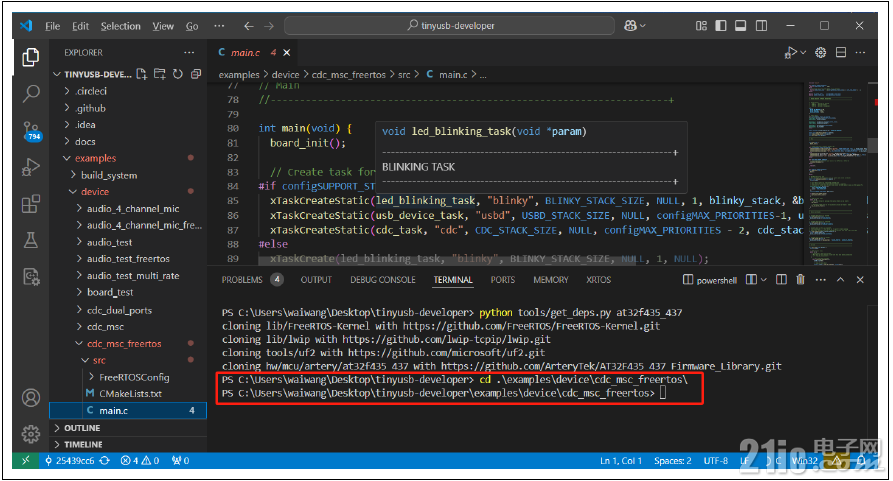The width and height of the screenshot is (893, 481).
Task: Open run options dropdown arrow
Action: [x=803, y=52]
